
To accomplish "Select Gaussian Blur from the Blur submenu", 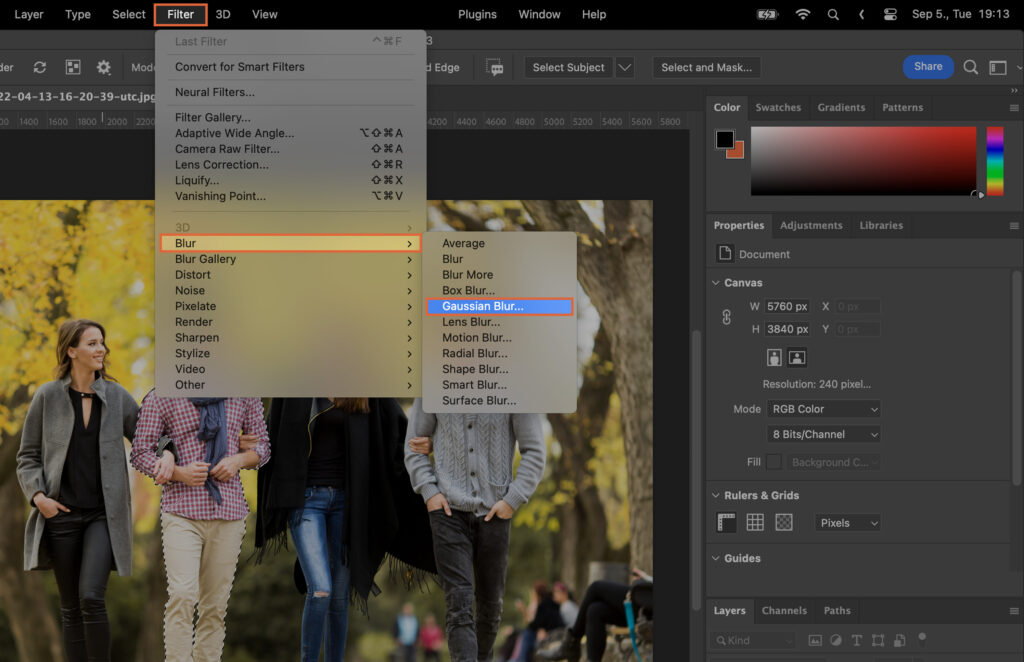I will point(500,306).
